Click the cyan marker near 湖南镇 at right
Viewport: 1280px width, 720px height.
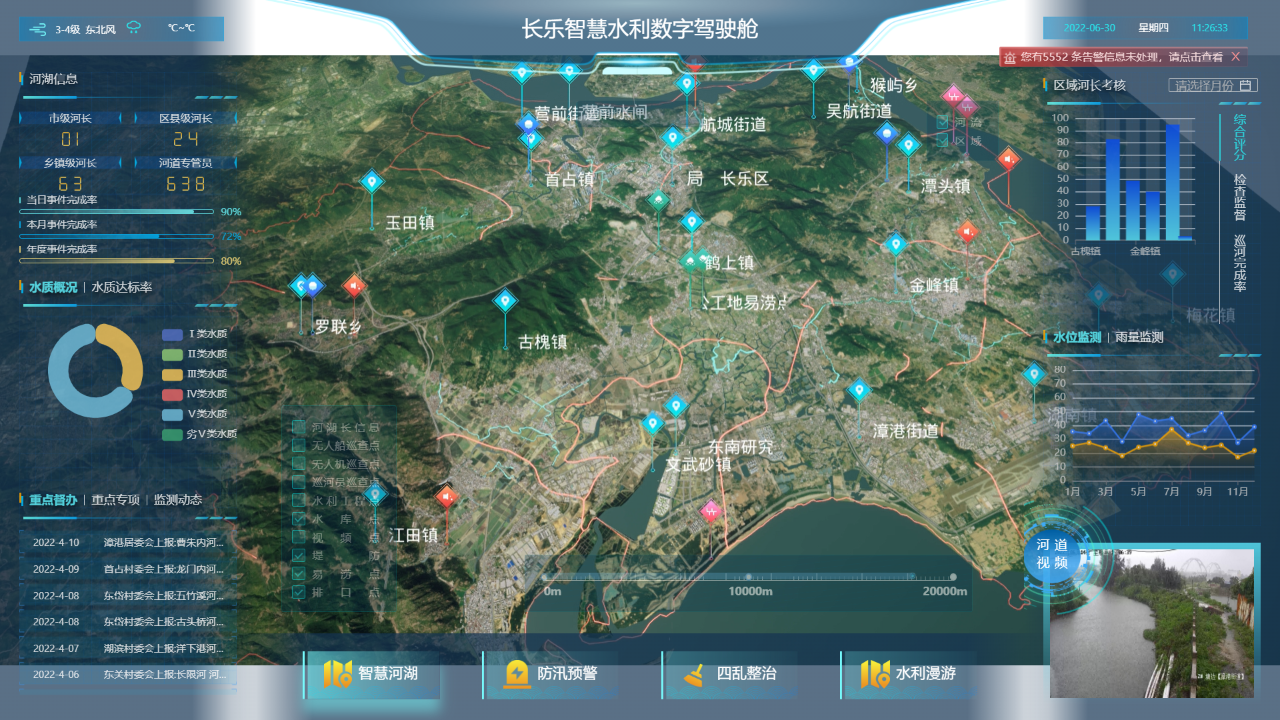click(x=1033, y=374)
